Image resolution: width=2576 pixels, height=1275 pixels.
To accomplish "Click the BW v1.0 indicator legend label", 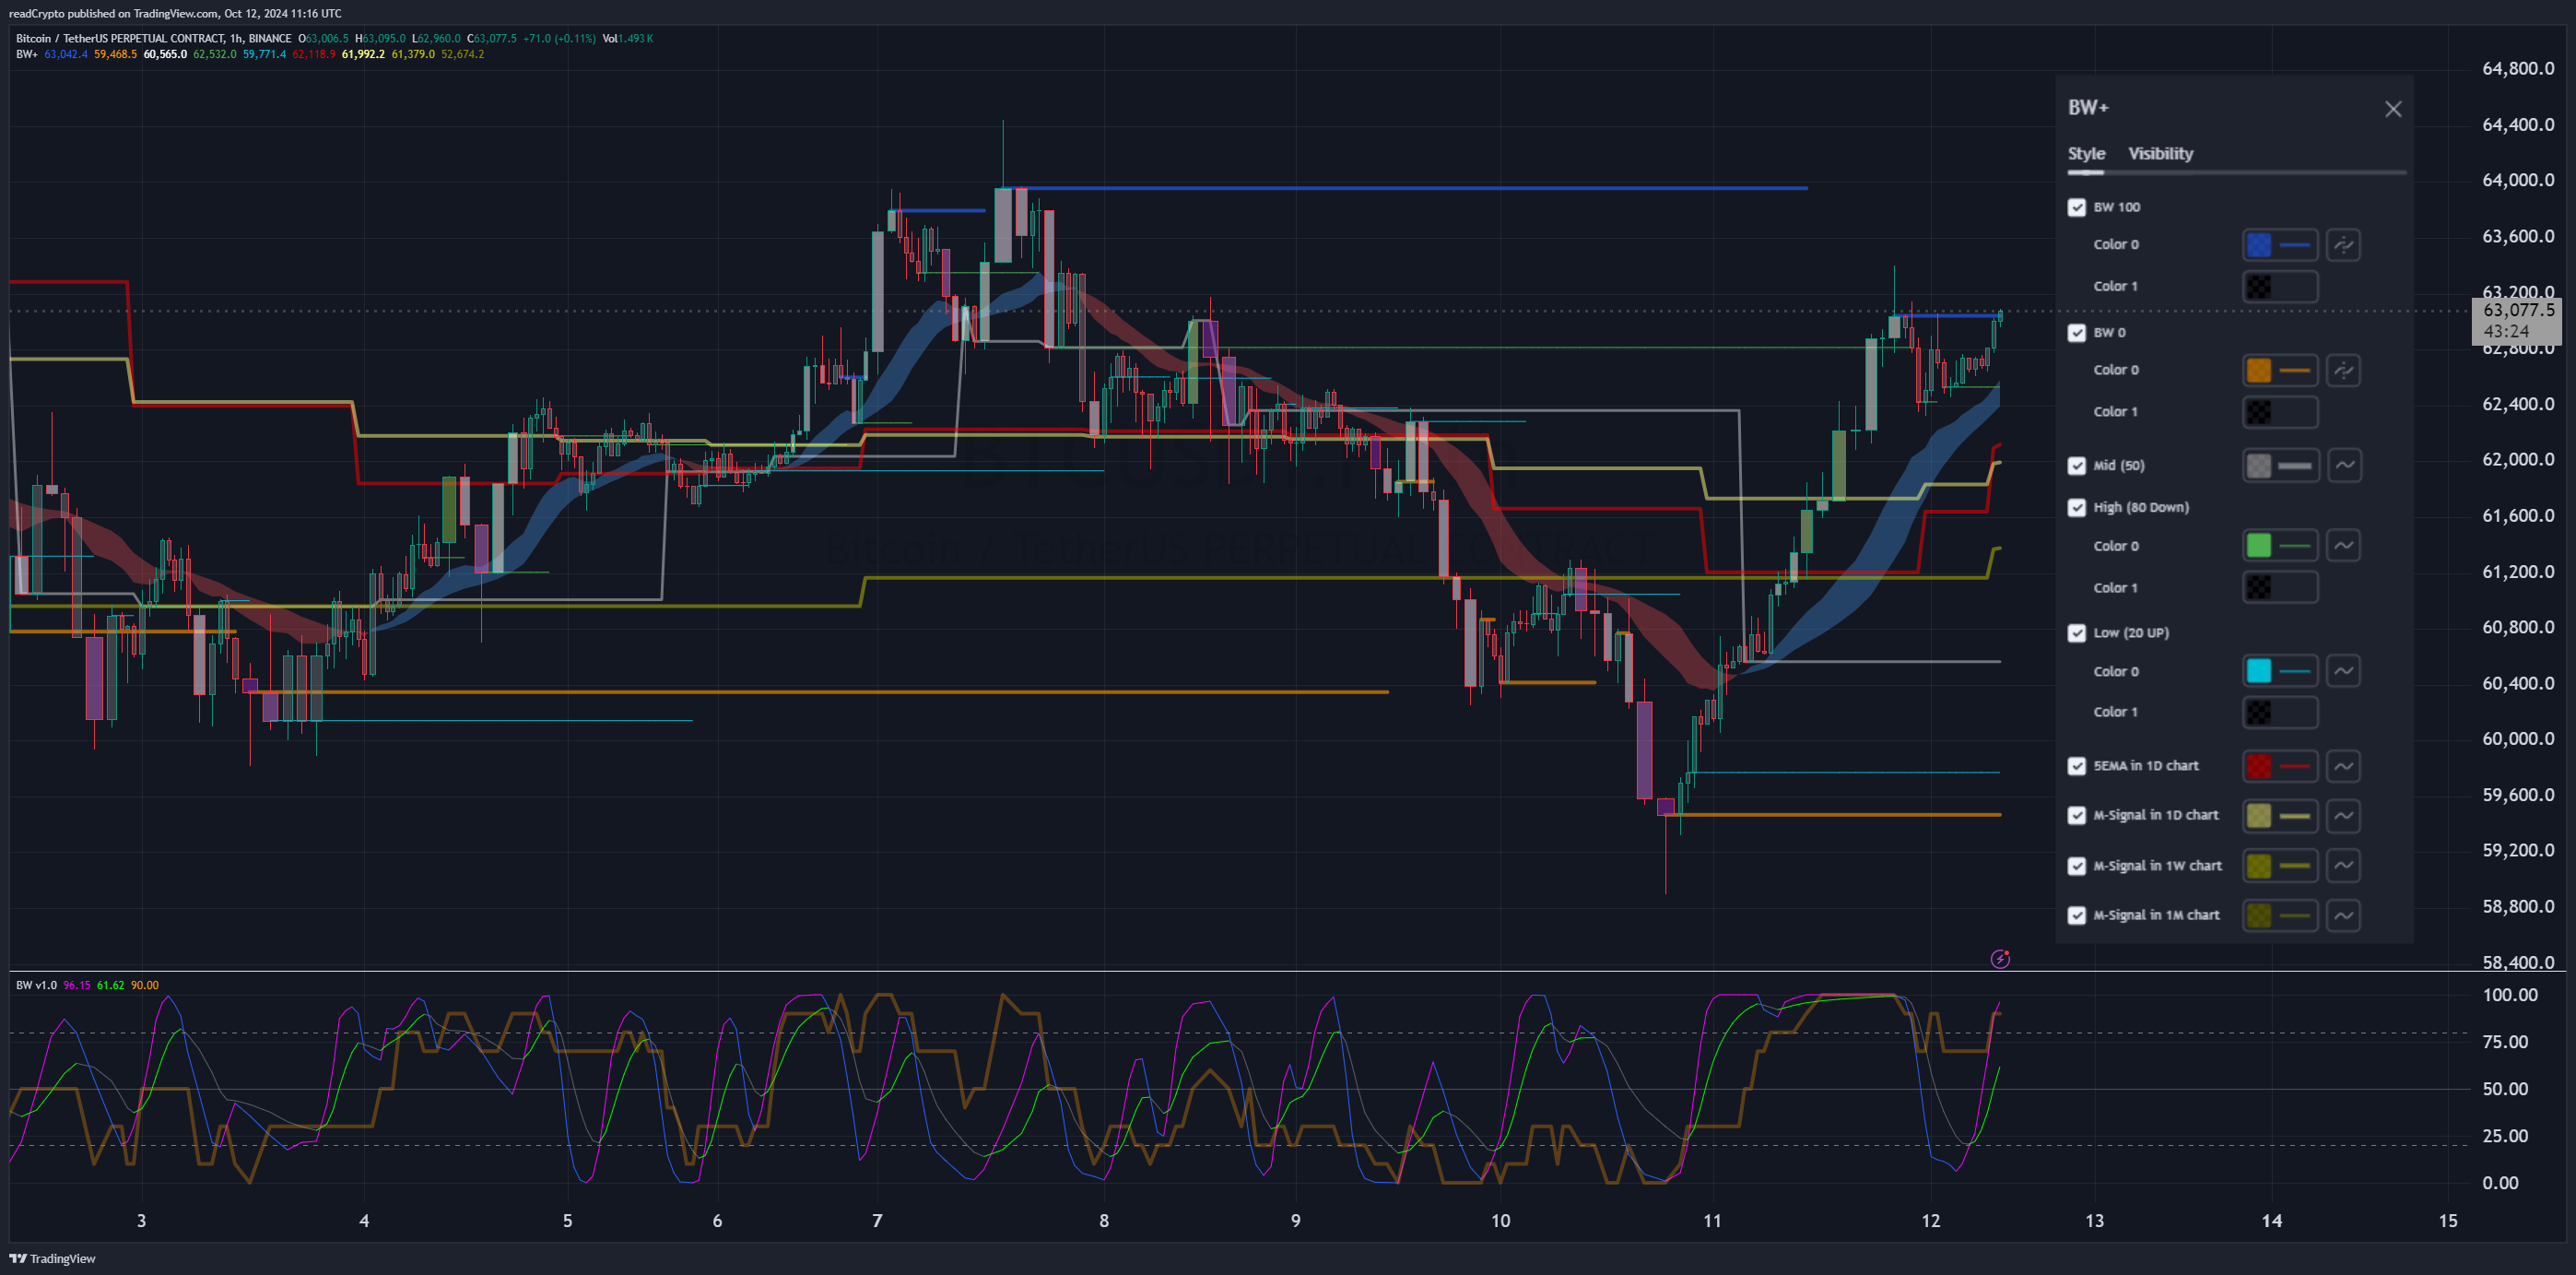I will [37, 985].
